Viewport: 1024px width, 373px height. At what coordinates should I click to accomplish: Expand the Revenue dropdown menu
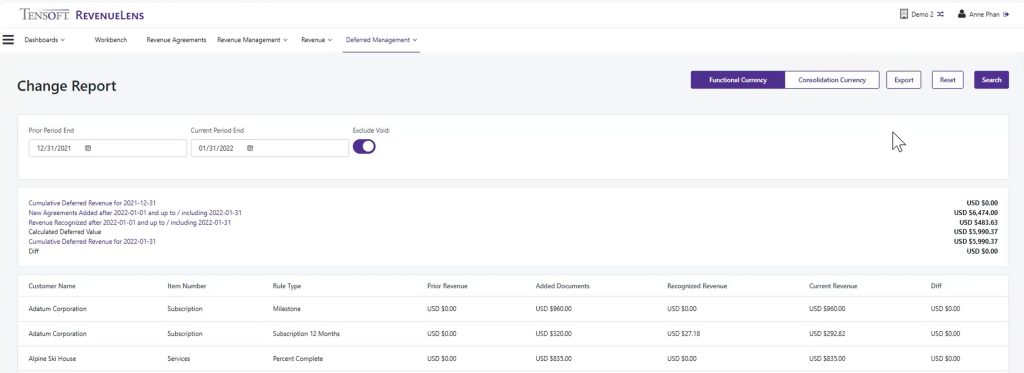tap(317, 40)
